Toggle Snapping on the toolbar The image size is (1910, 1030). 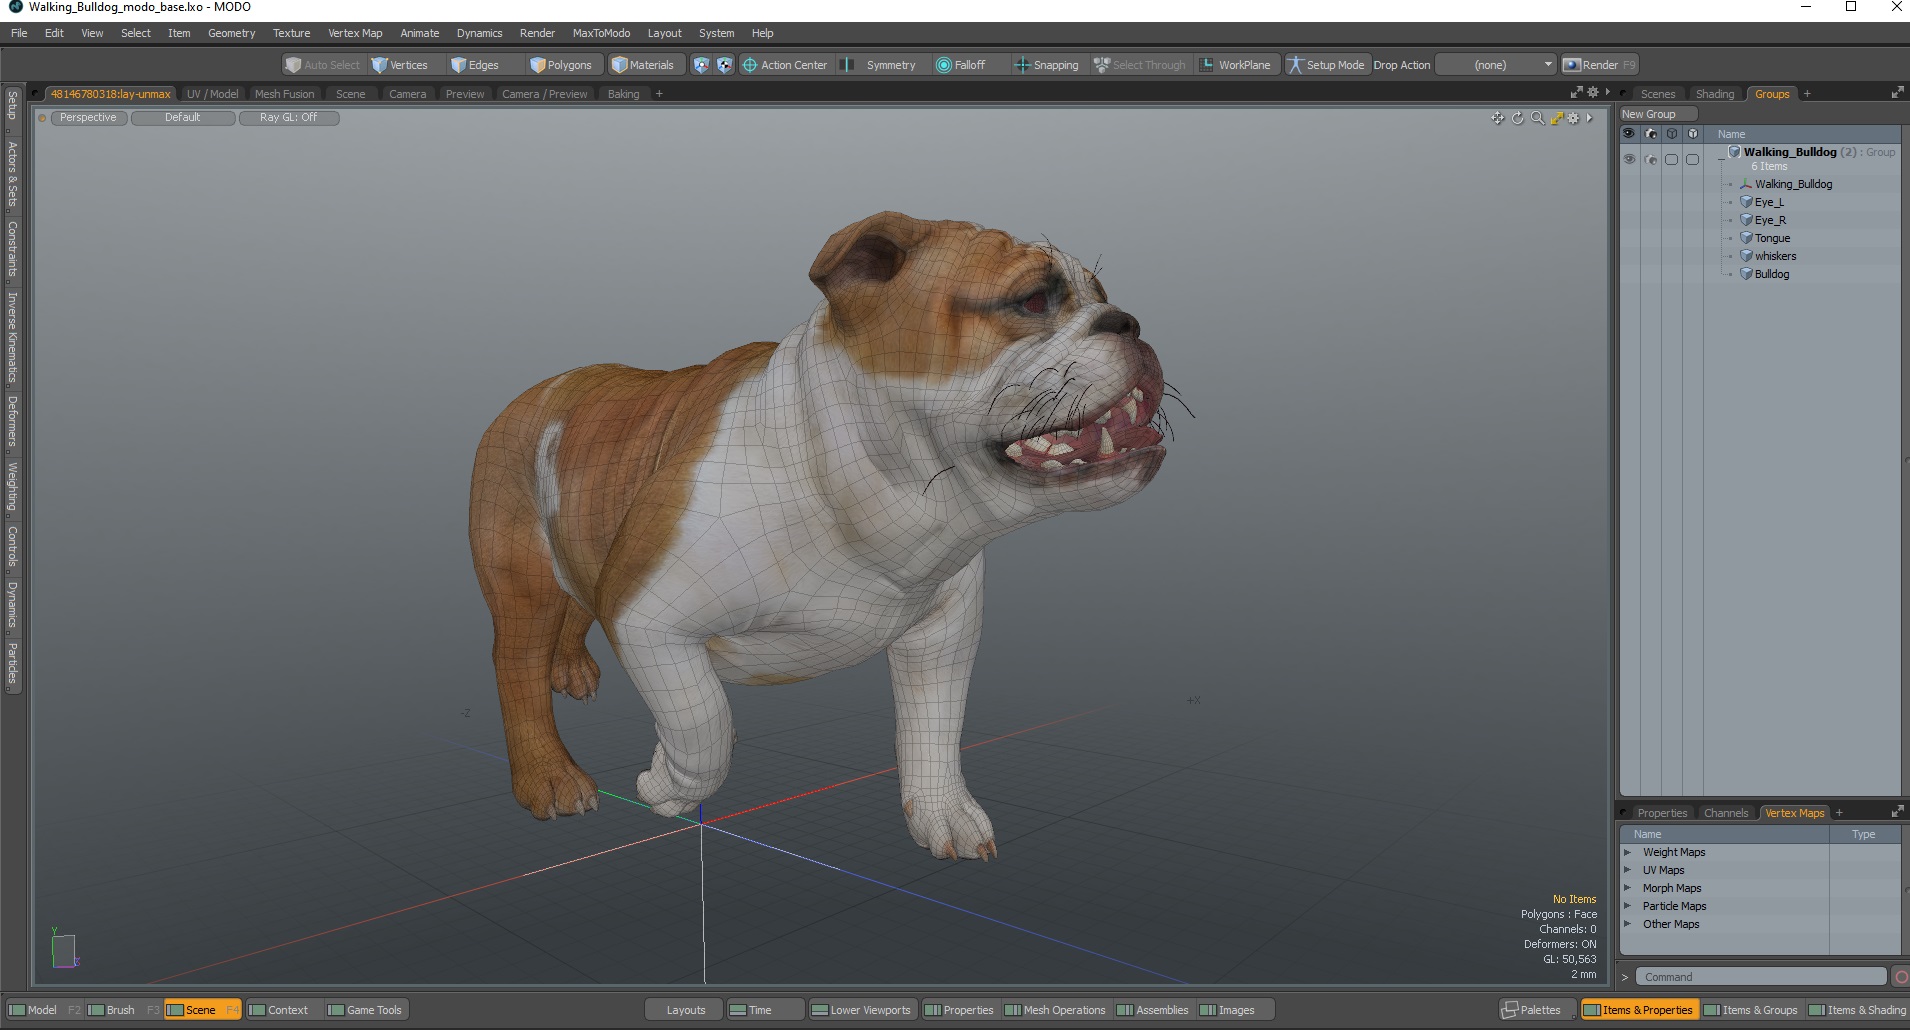(1047, 65)
